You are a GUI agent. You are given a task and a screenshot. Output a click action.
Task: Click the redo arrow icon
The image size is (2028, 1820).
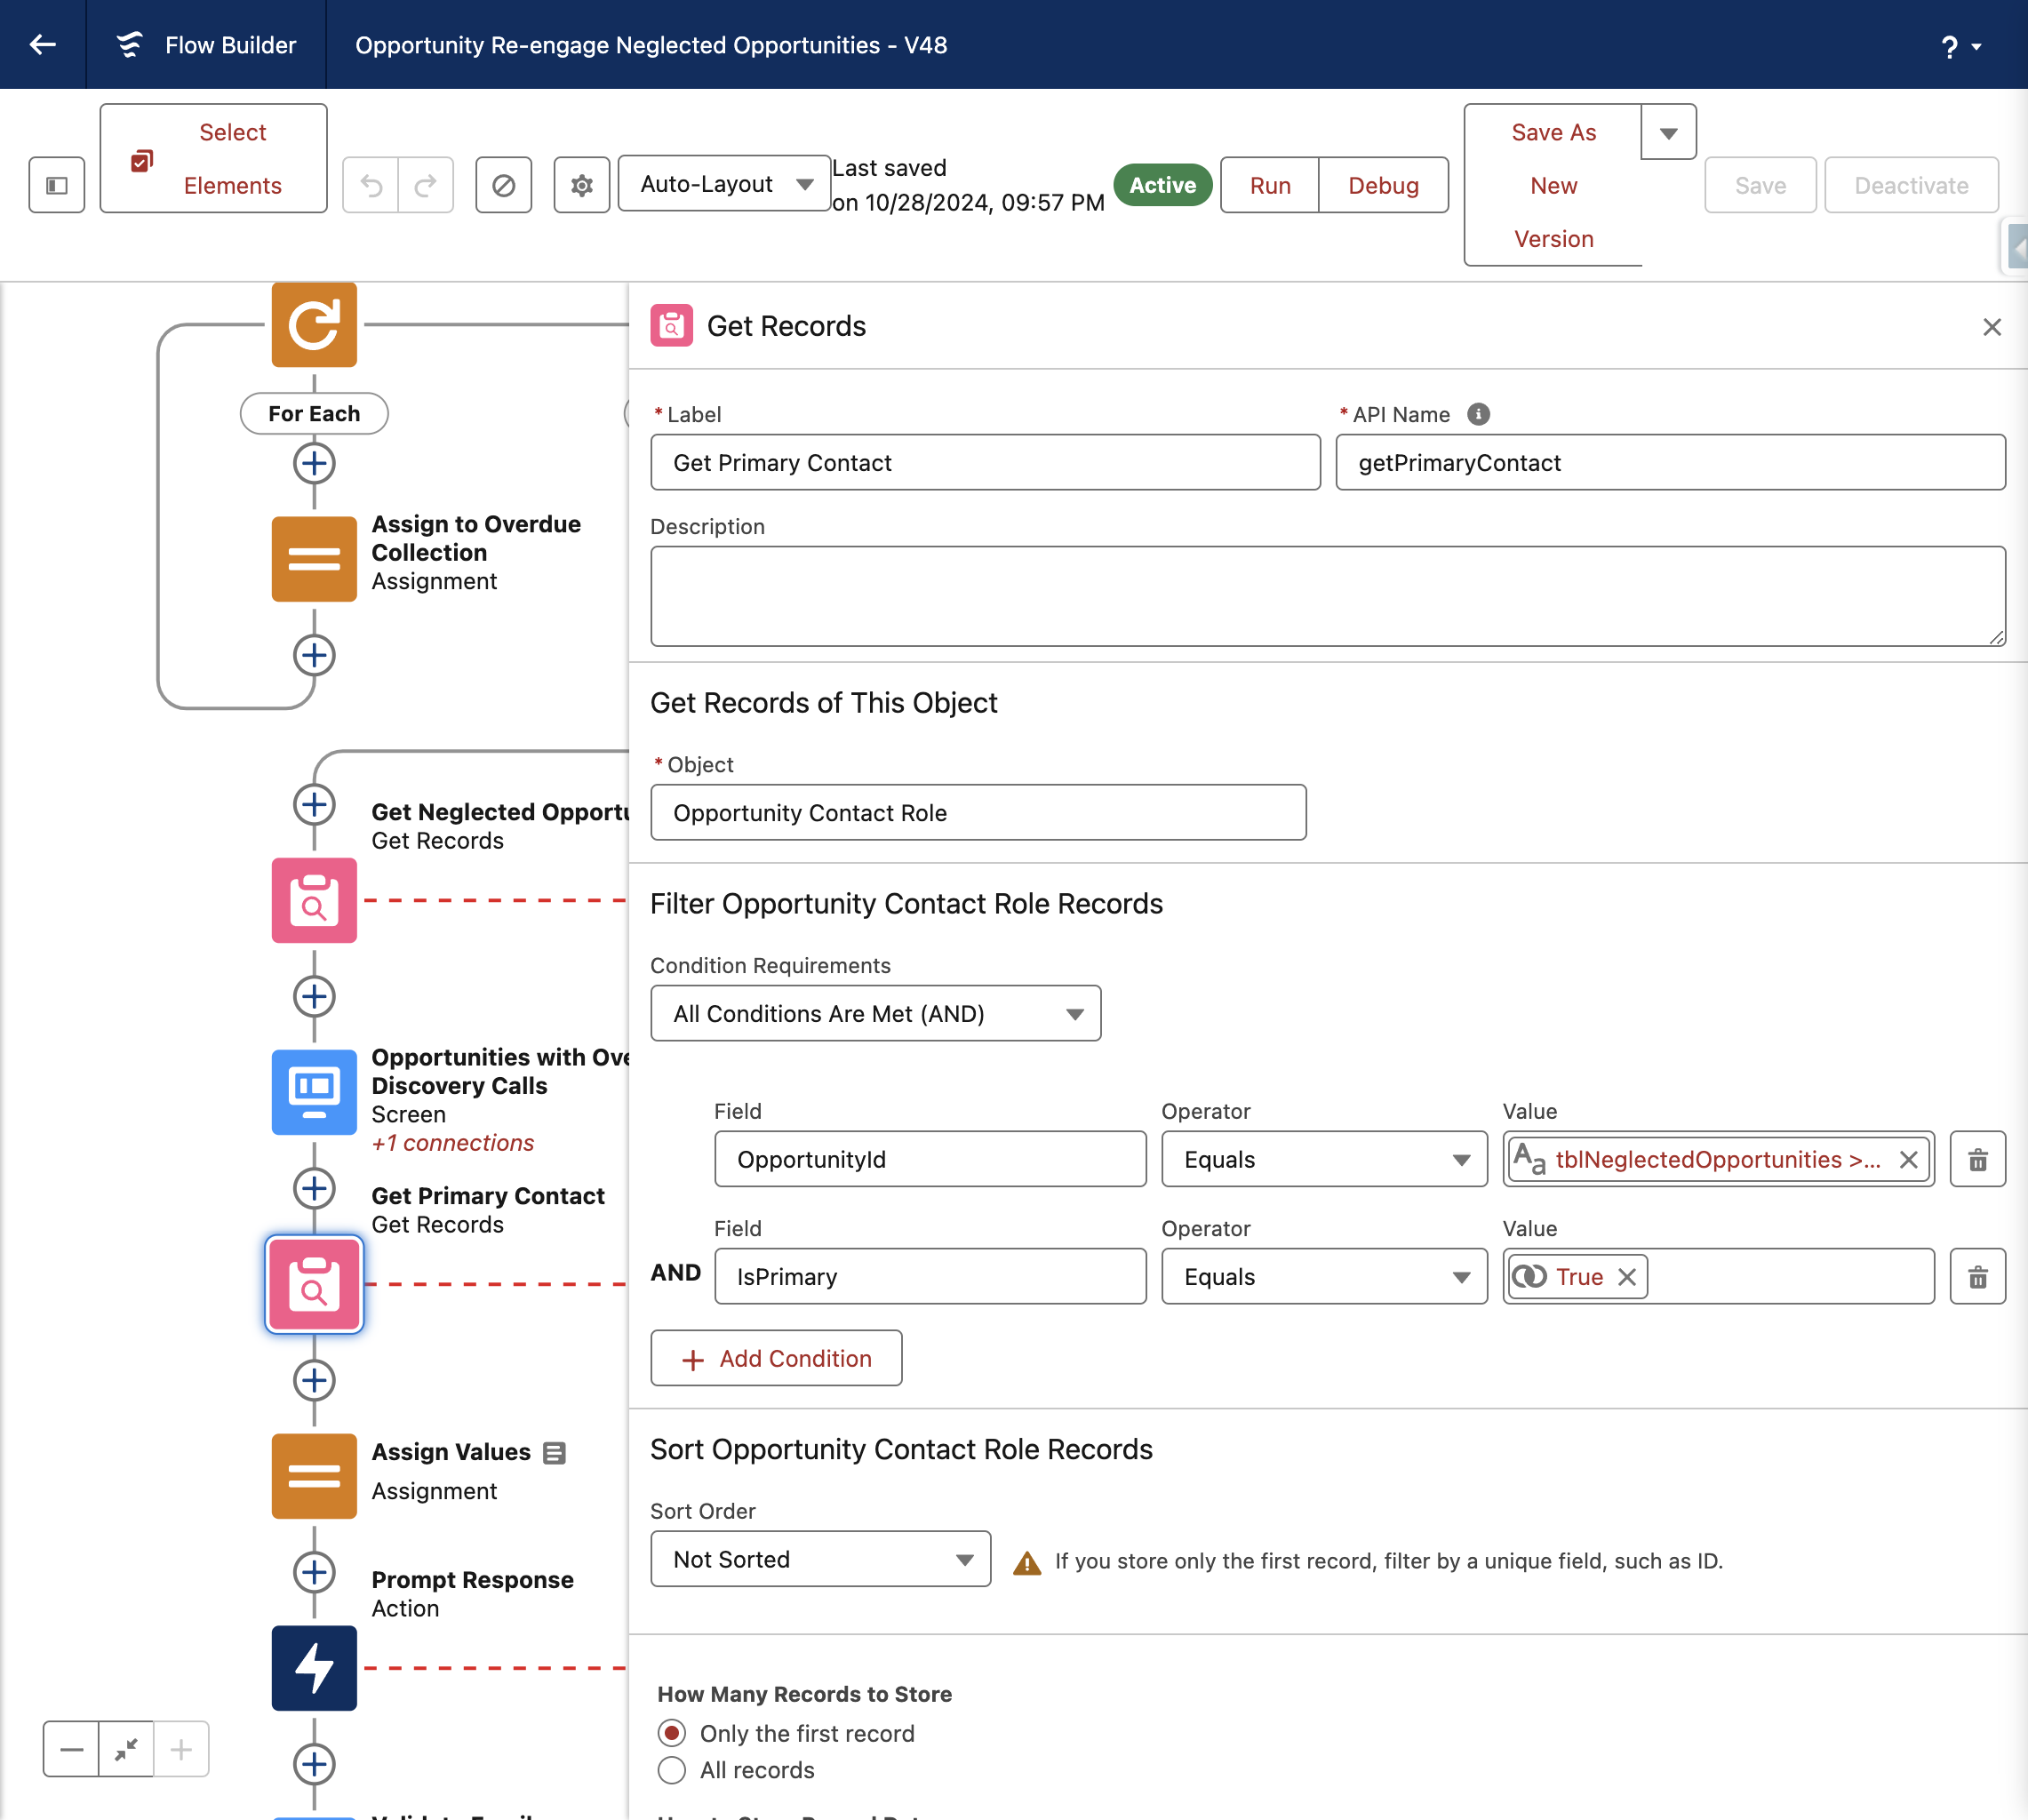click(426, 185)
